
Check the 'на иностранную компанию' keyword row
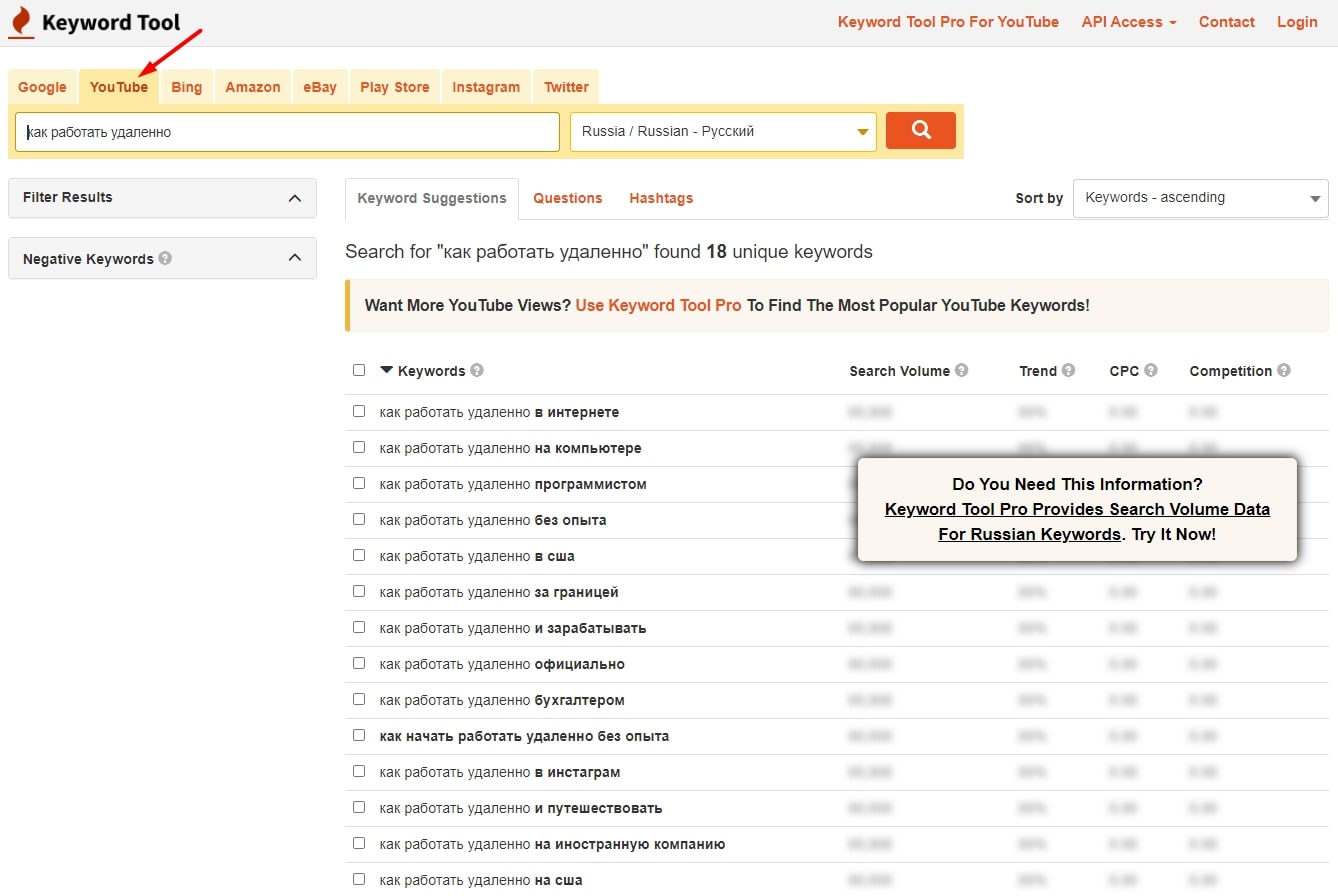359,843
